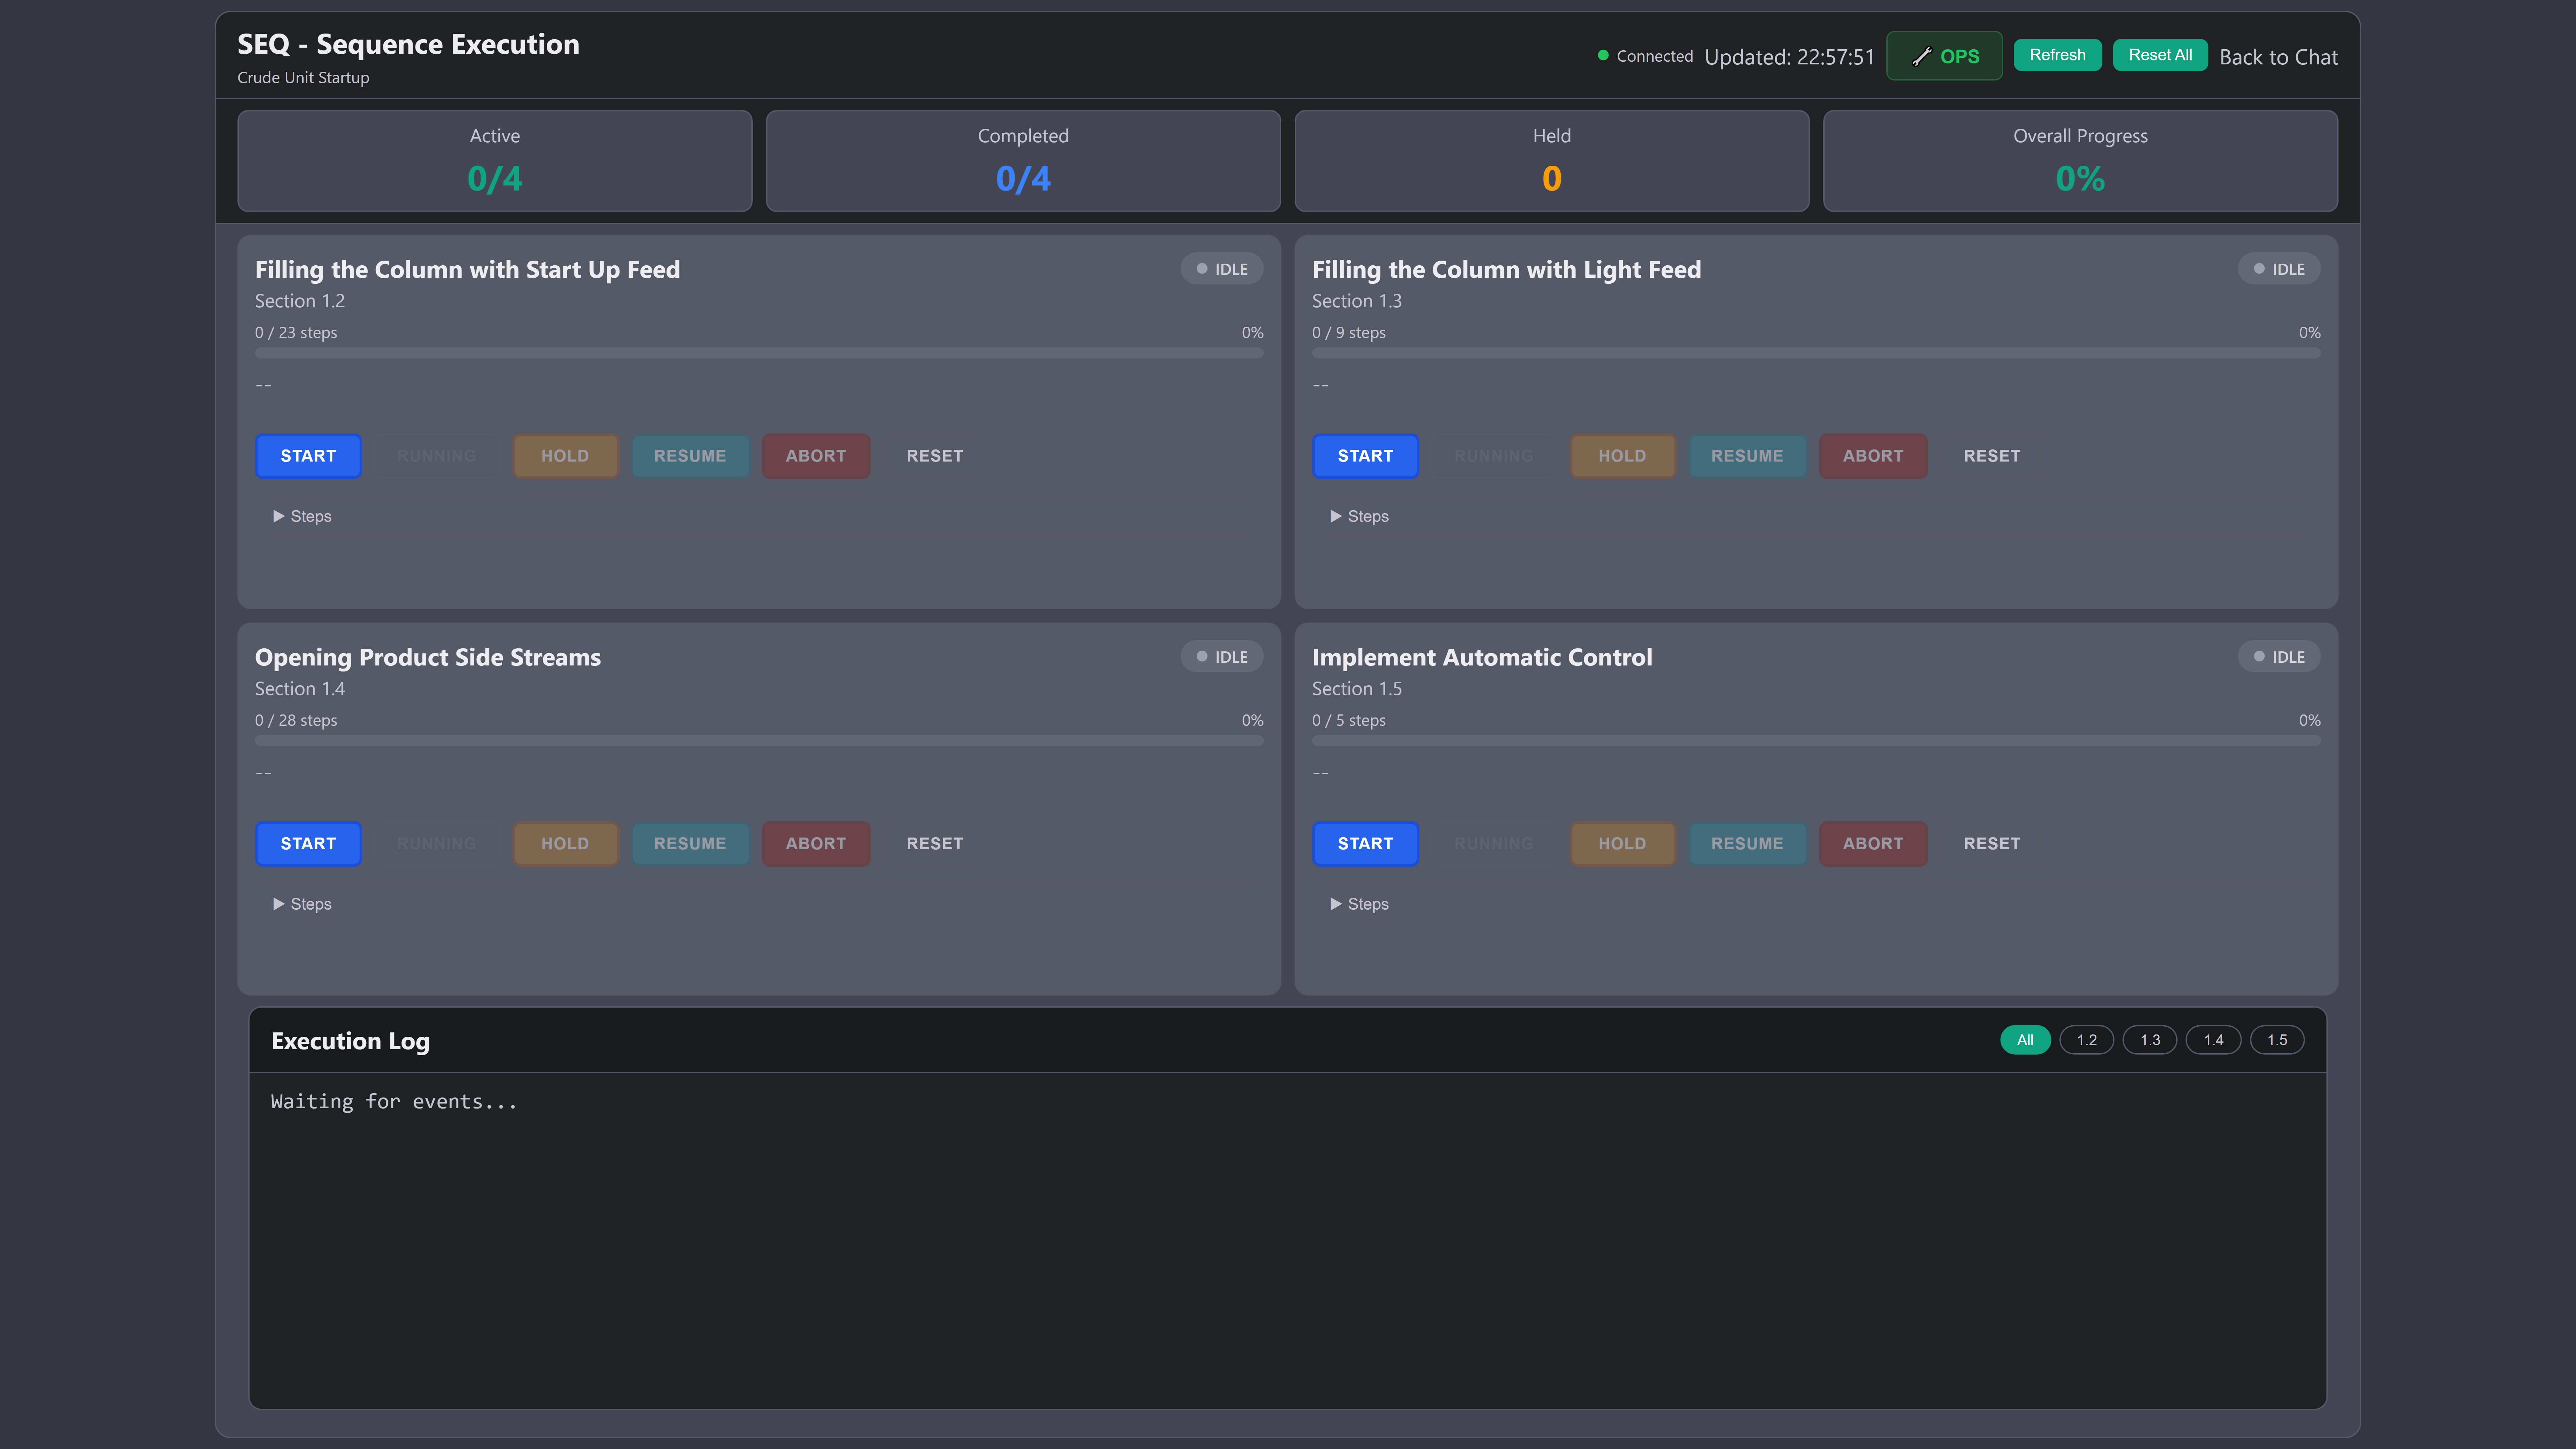The height and width of the screenshot is (1449, 2576).
Task: Click the '0 / 9 steps' counter text
Action: 1349,333
